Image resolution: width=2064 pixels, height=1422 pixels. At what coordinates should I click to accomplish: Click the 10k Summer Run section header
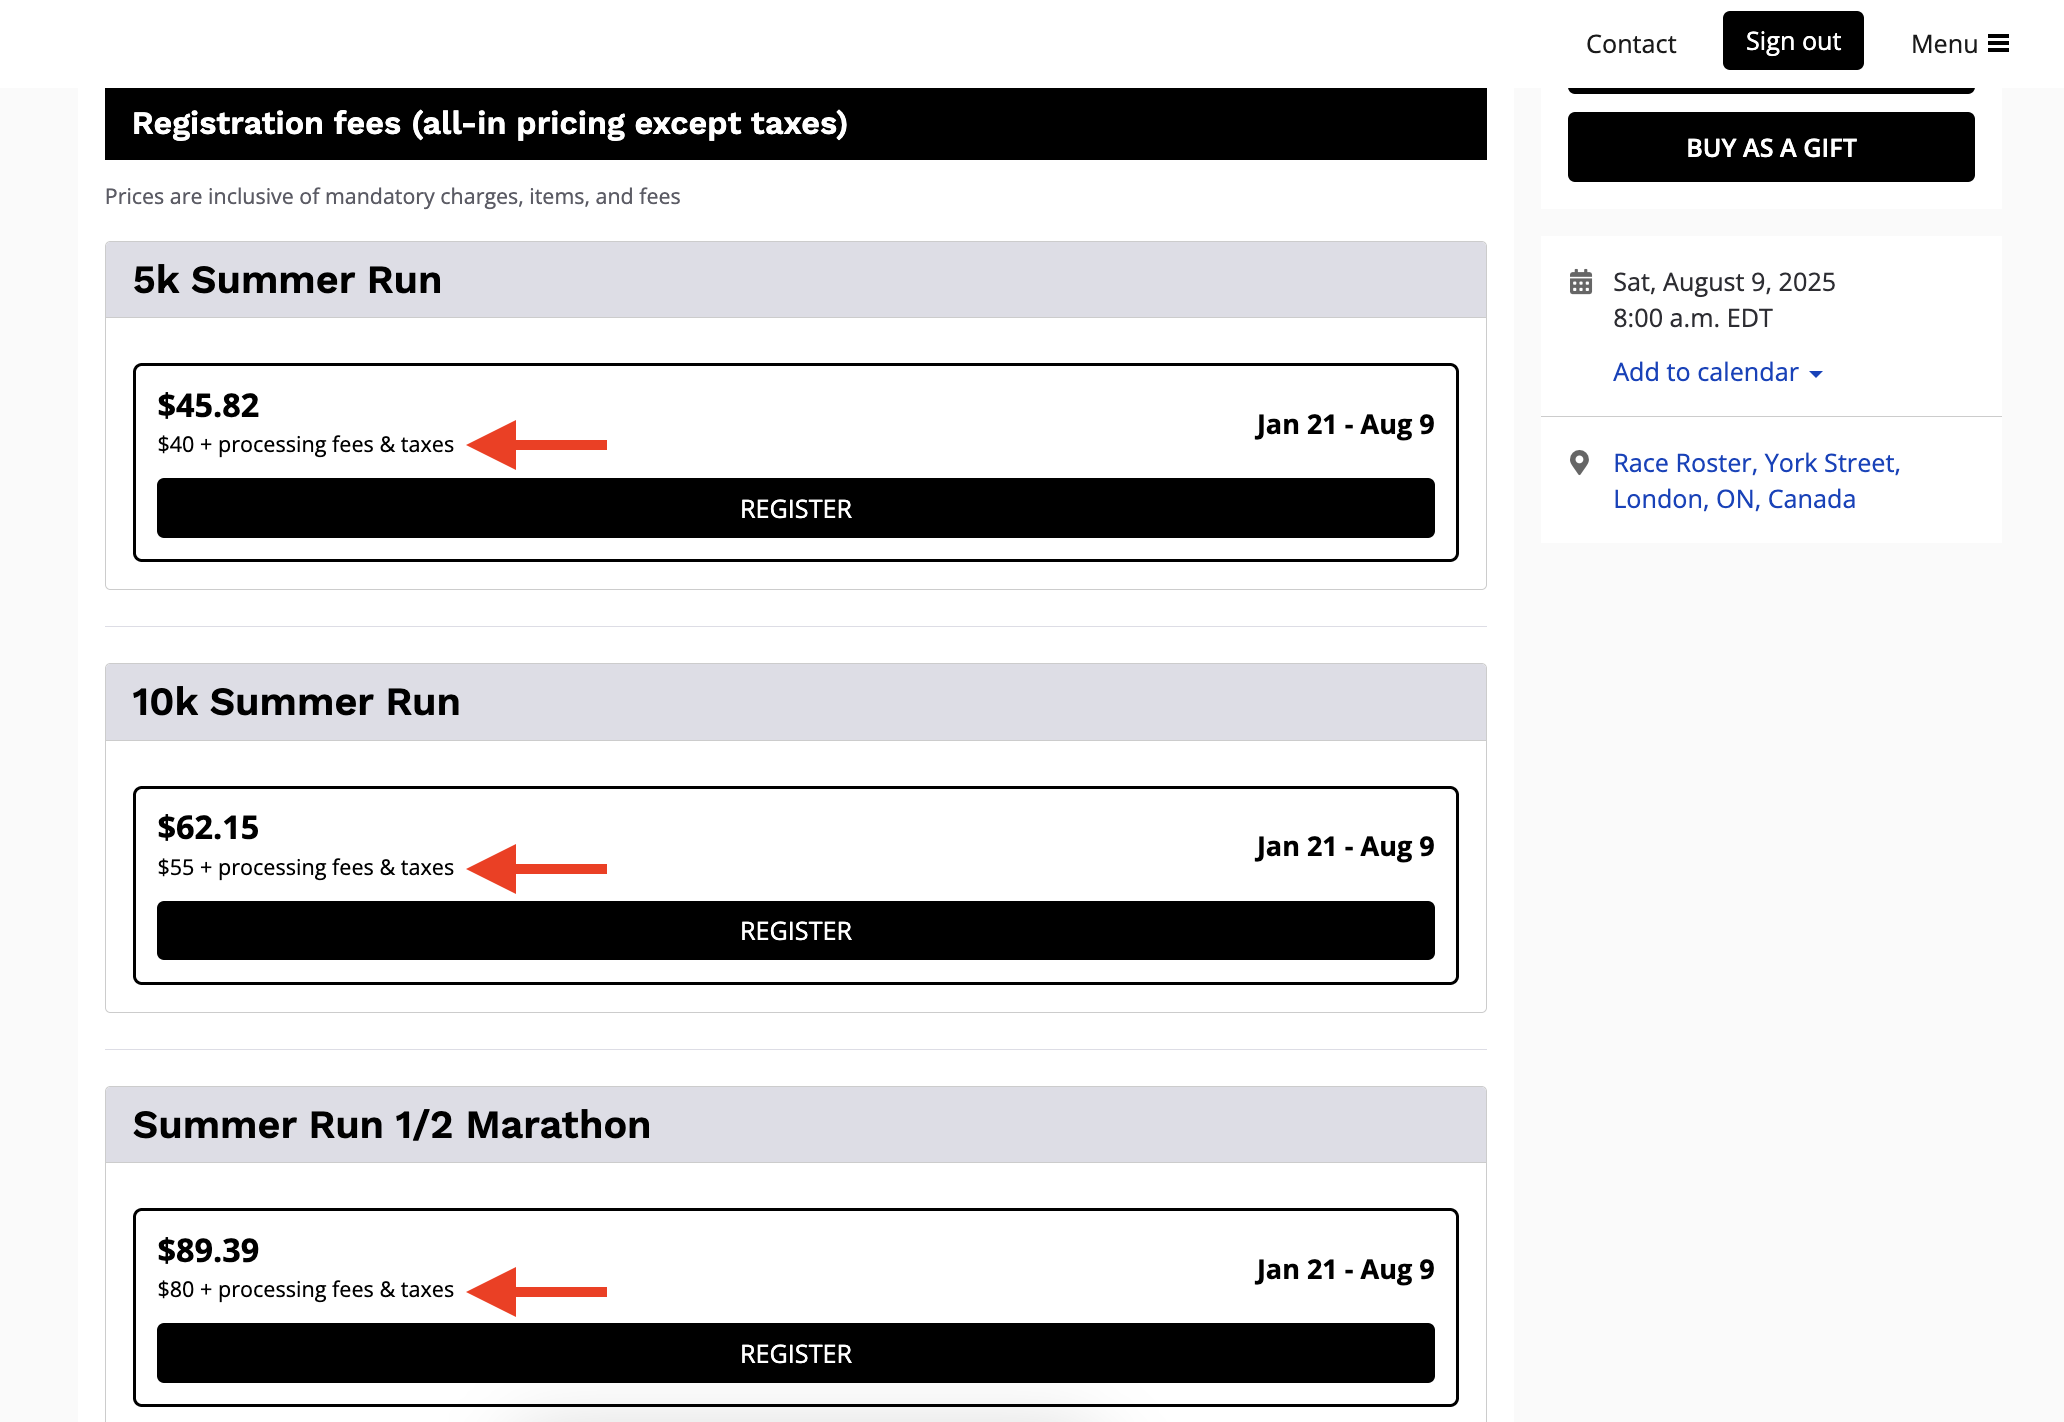(296, 702)
